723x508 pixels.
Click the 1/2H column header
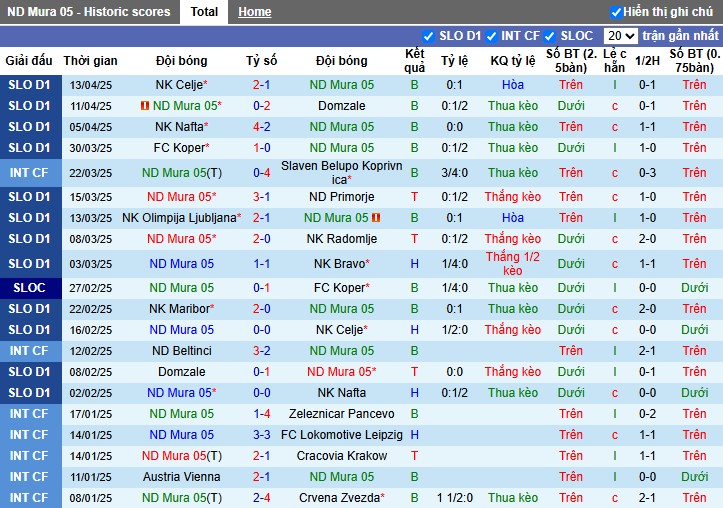pos(647,61)
